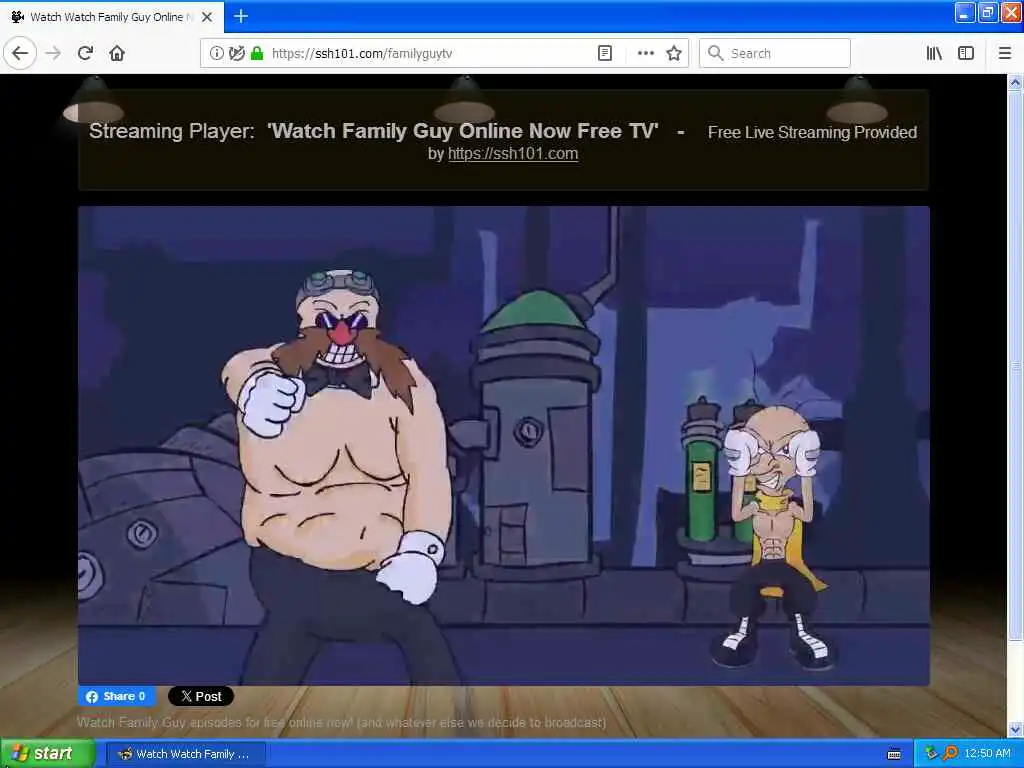Click the magnifier icon in system tray

(x=950, y=754)
